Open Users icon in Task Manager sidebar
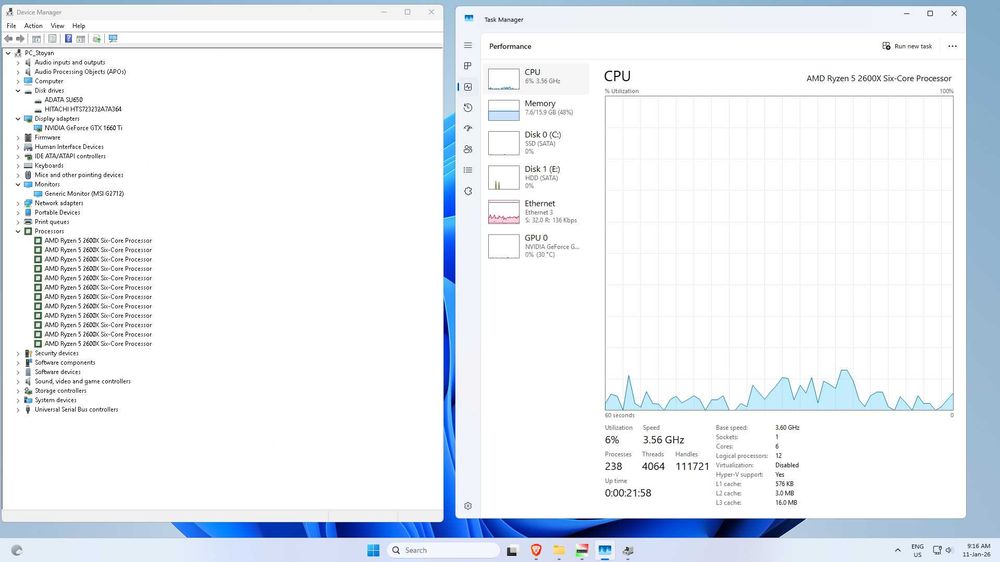 pyautogui.click(x=468, y=149)
